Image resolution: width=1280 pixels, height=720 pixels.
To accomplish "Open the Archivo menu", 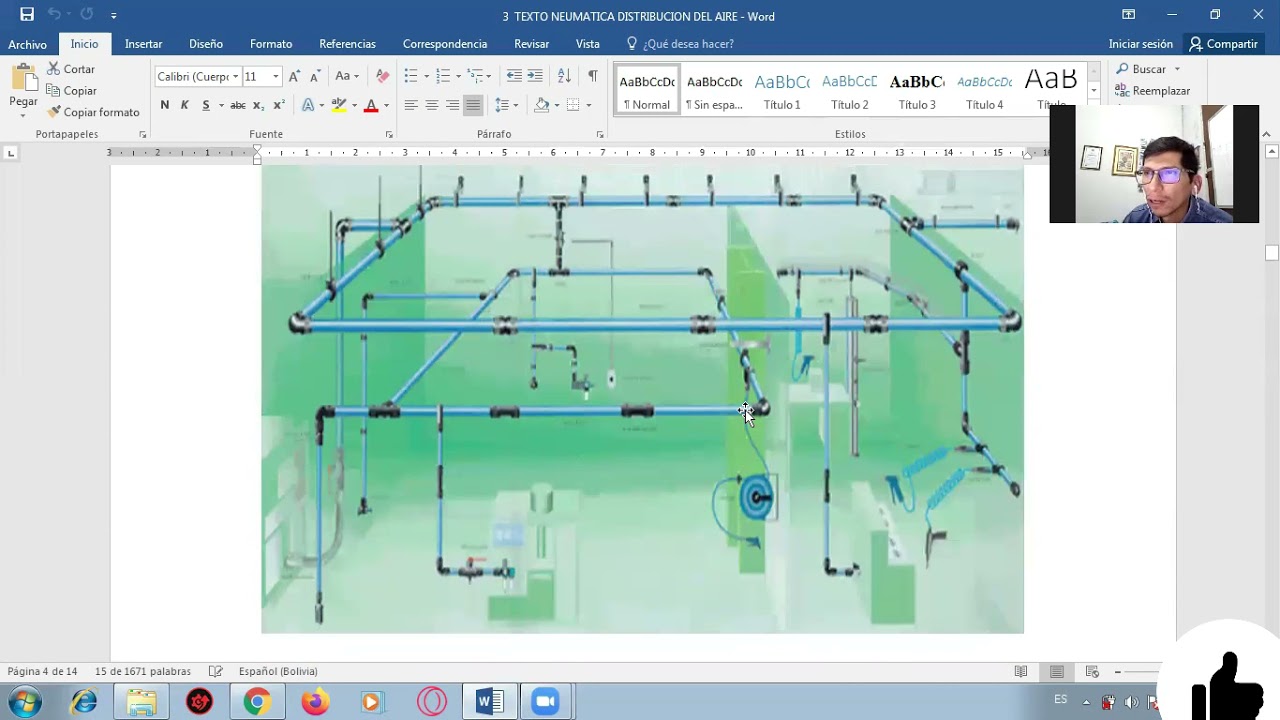I will 28,44.
